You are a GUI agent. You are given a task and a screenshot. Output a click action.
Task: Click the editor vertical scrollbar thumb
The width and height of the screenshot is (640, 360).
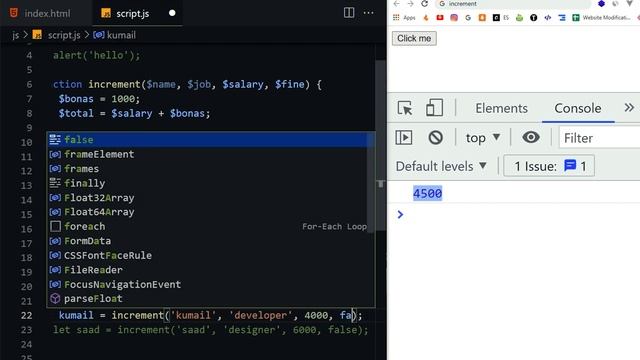click(x=380, y=145)
